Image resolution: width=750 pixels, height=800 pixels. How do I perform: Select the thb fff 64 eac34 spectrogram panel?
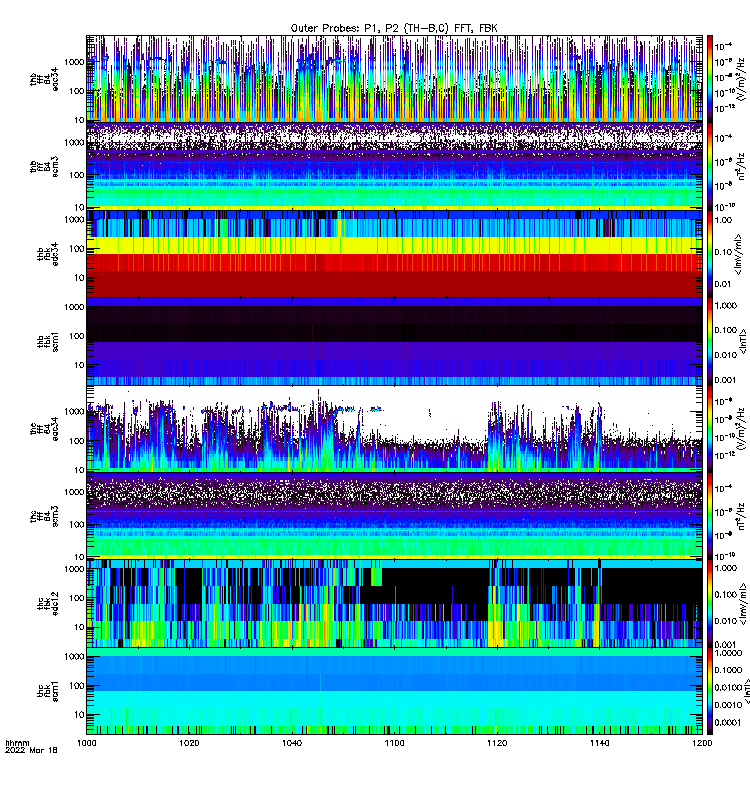tap(394, 79)
